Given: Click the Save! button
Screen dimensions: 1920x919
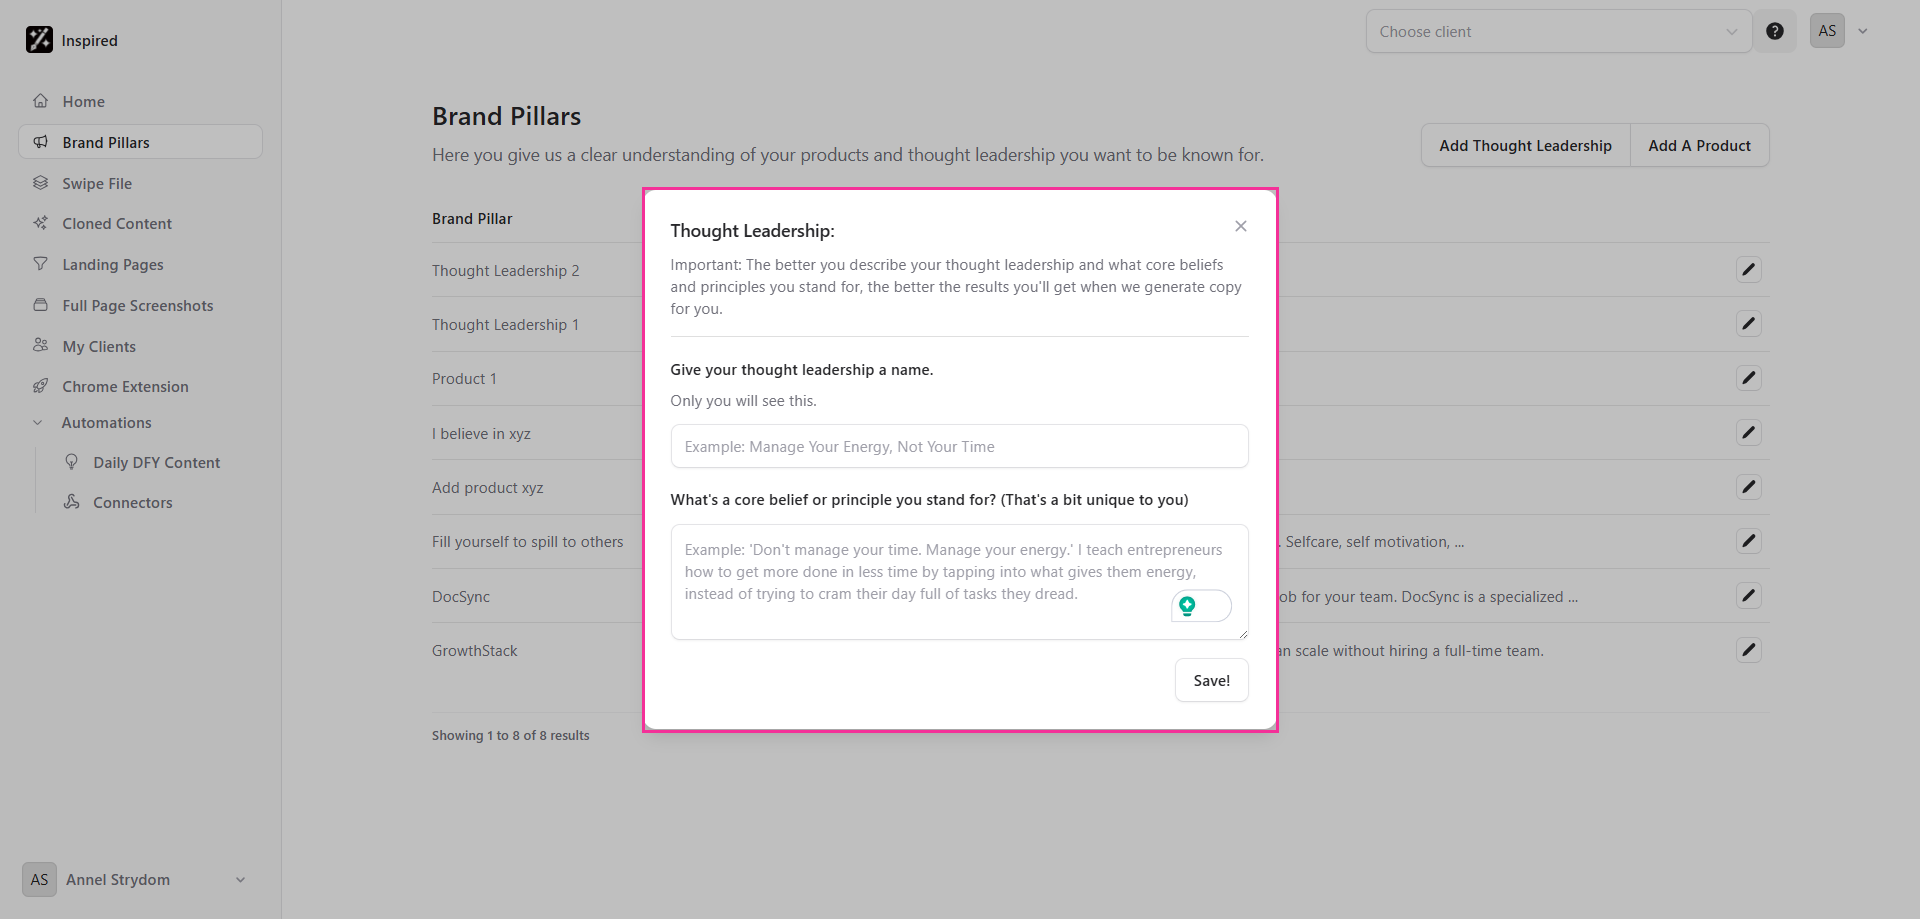Looking at the screenshot, I should [1211, 680].
